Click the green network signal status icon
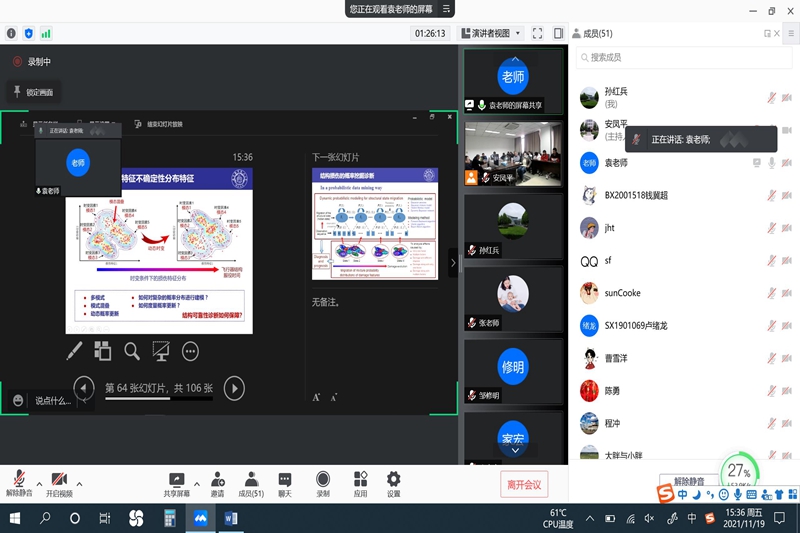 tap(46, 33)
